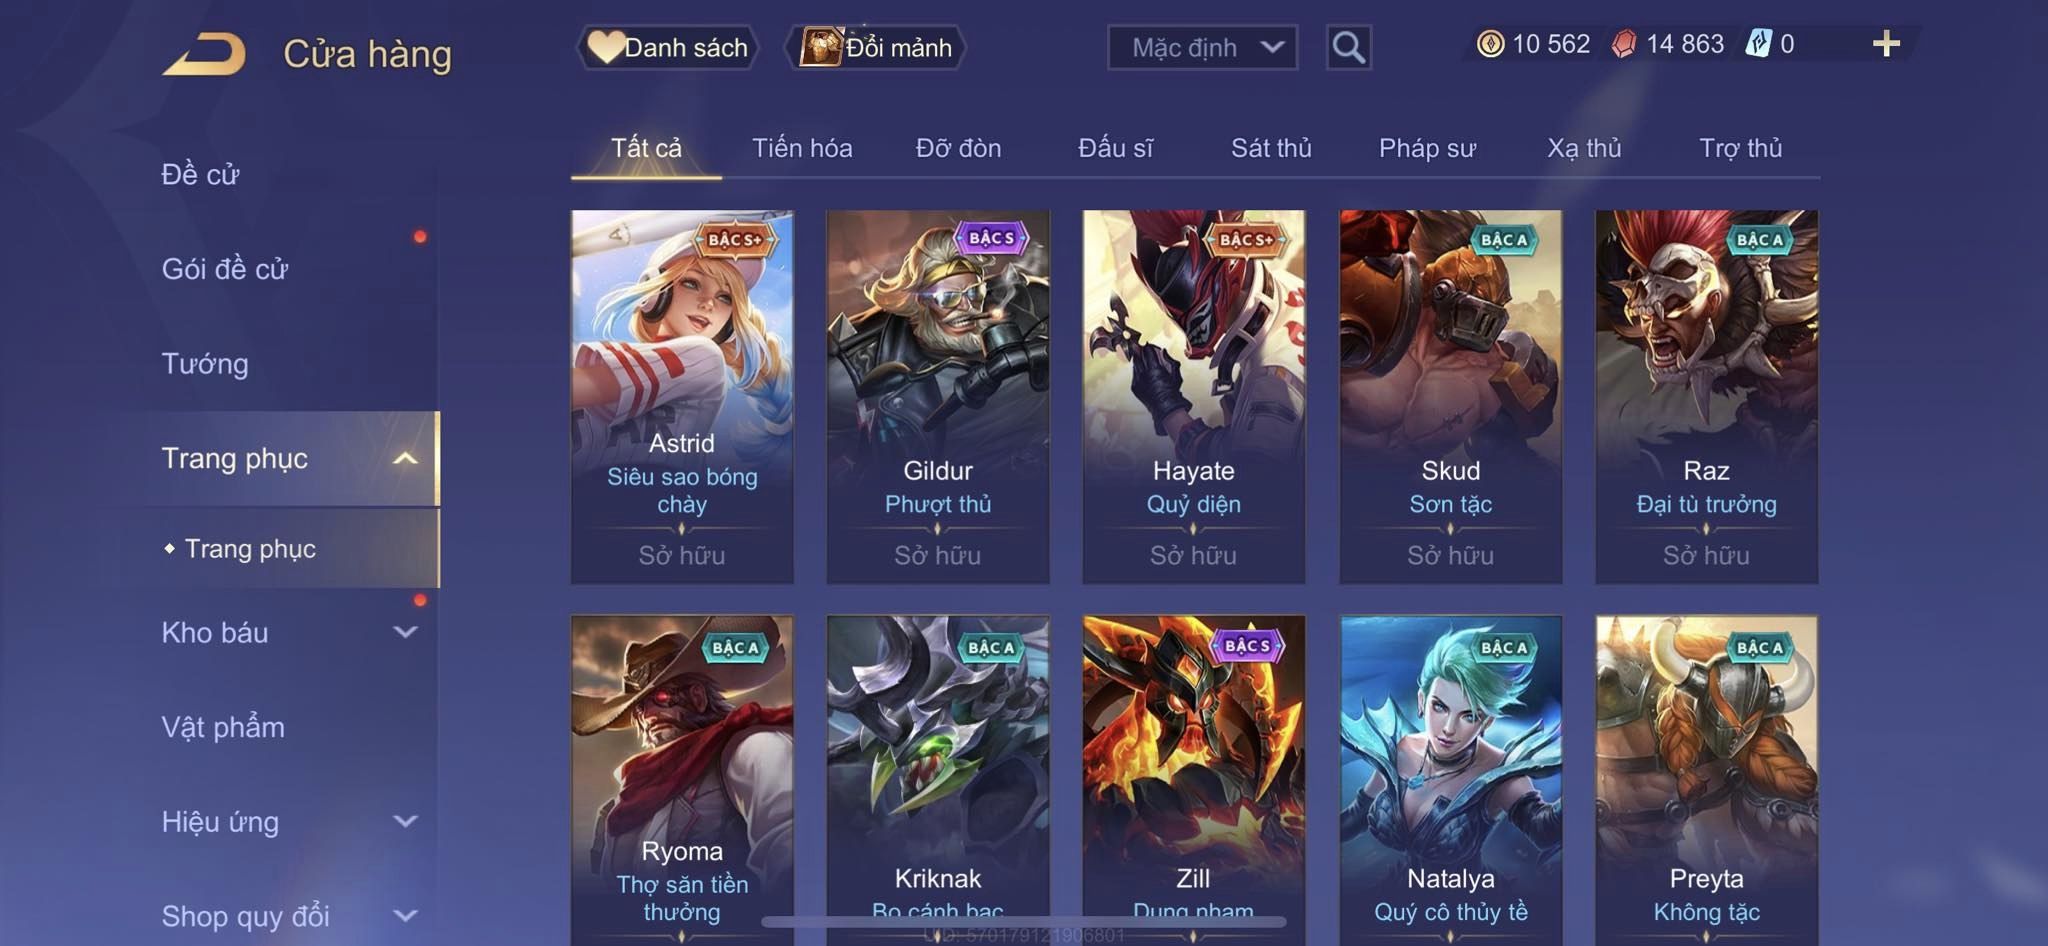Select the Tiến hóa filter tab
This screenshot has height=946, width=2048.
coord(802,148)
